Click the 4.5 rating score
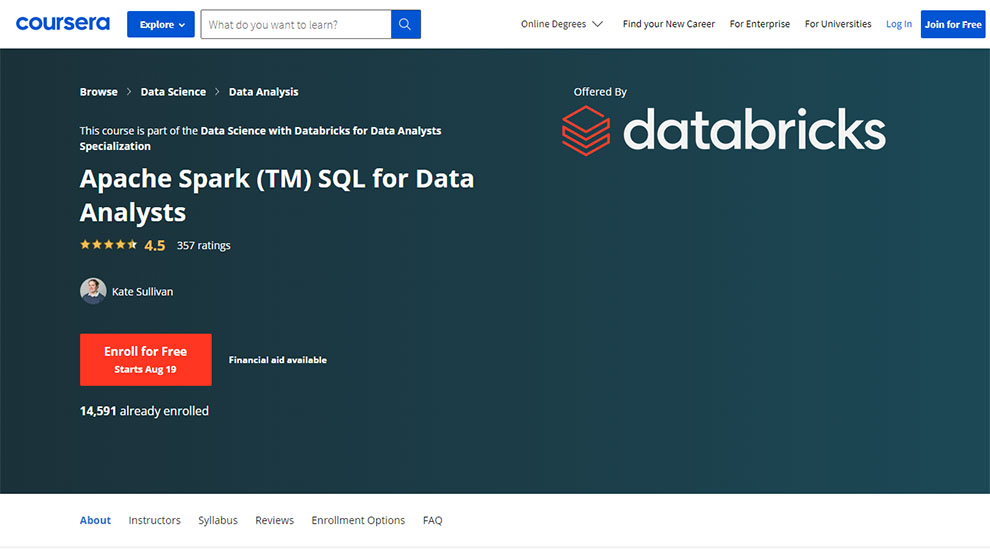This screenshot has height=549, width=990. (155, 245)
